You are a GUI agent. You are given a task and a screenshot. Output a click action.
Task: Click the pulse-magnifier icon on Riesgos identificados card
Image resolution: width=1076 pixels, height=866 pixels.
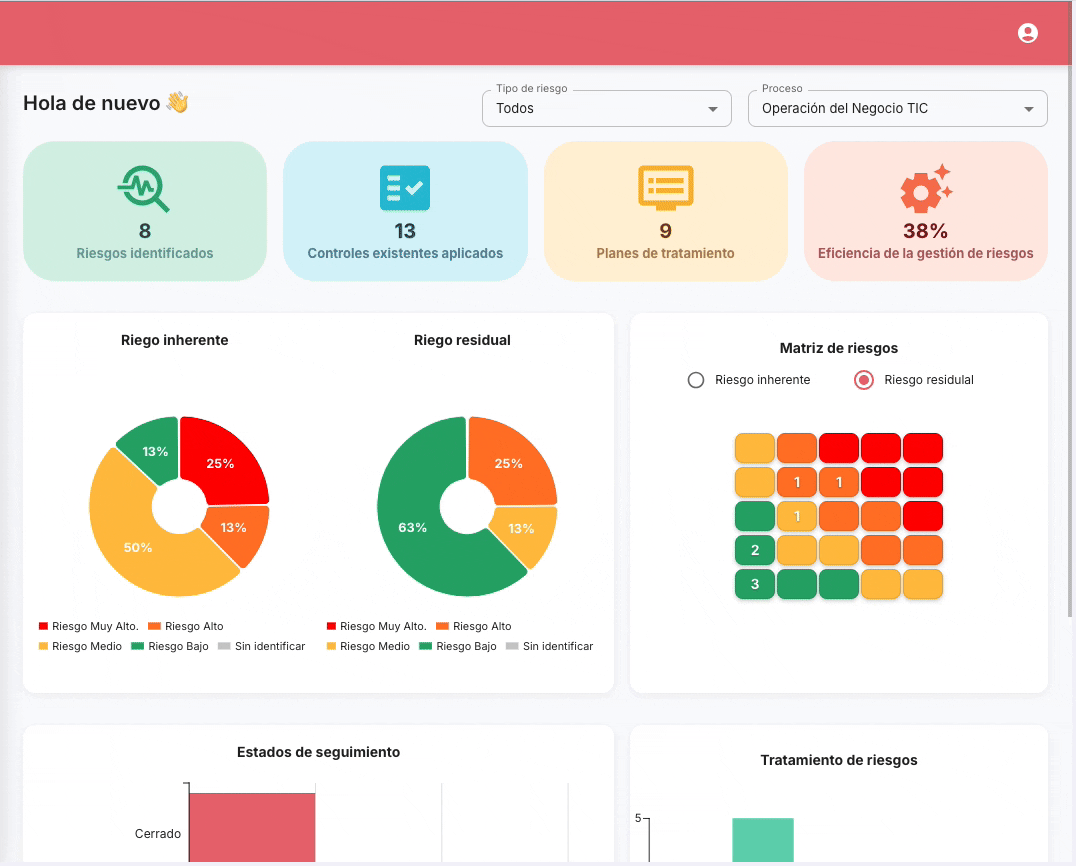[x=144, y=188]
